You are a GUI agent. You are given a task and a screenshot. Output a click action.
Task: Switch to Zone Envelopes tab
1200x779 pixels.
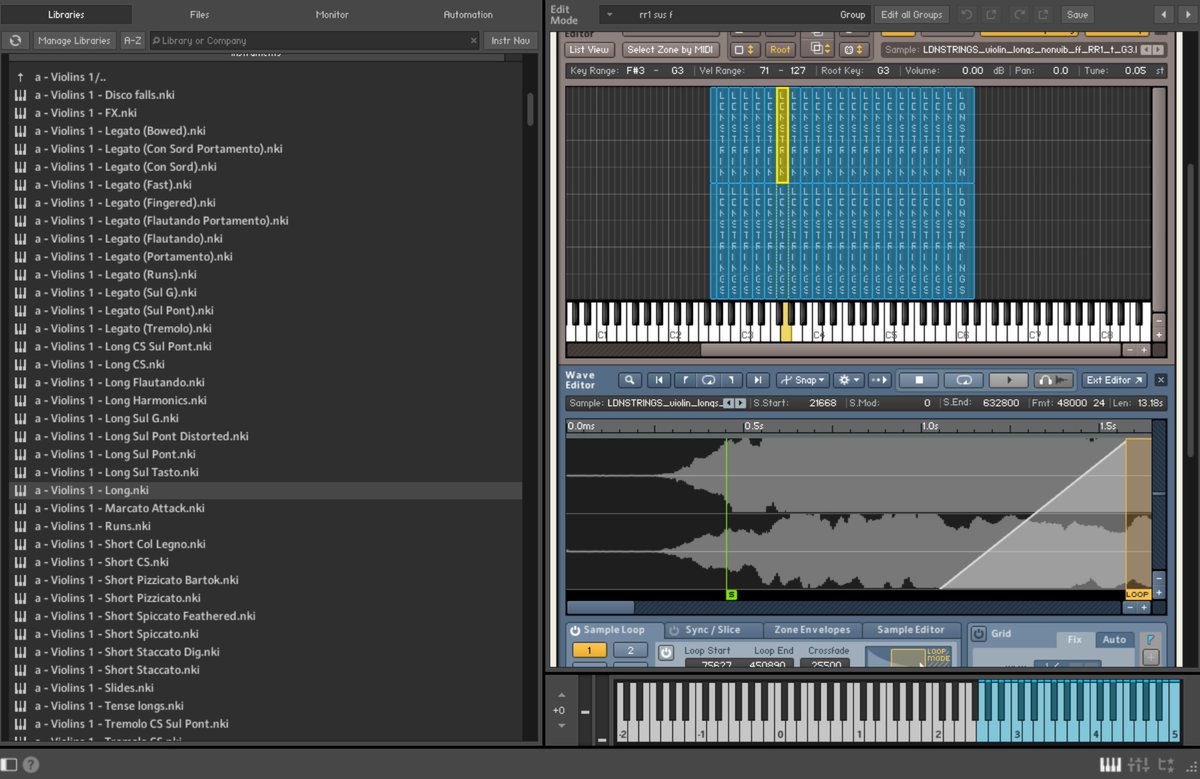813,630
